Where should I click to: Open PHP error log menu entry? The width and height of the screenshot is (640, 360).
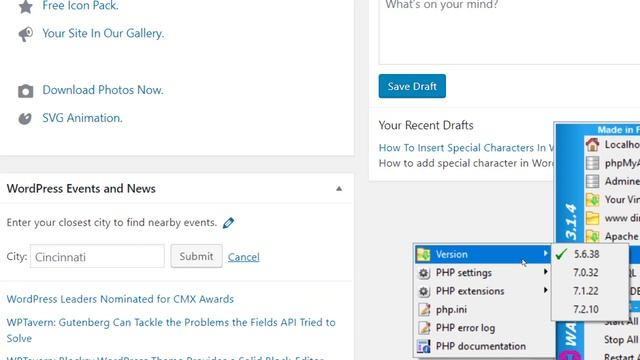[x=483, y=328]
